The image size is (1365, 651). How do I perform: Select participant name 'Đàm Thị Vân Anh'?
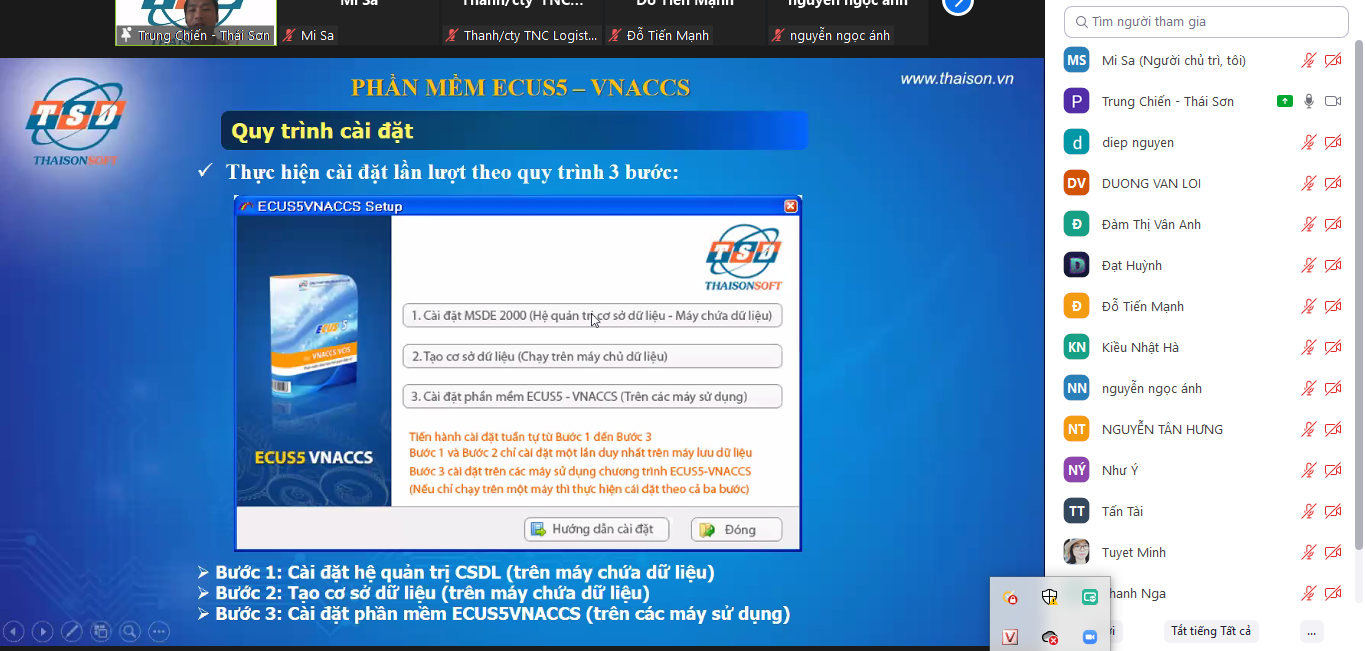coord(1151,225)
